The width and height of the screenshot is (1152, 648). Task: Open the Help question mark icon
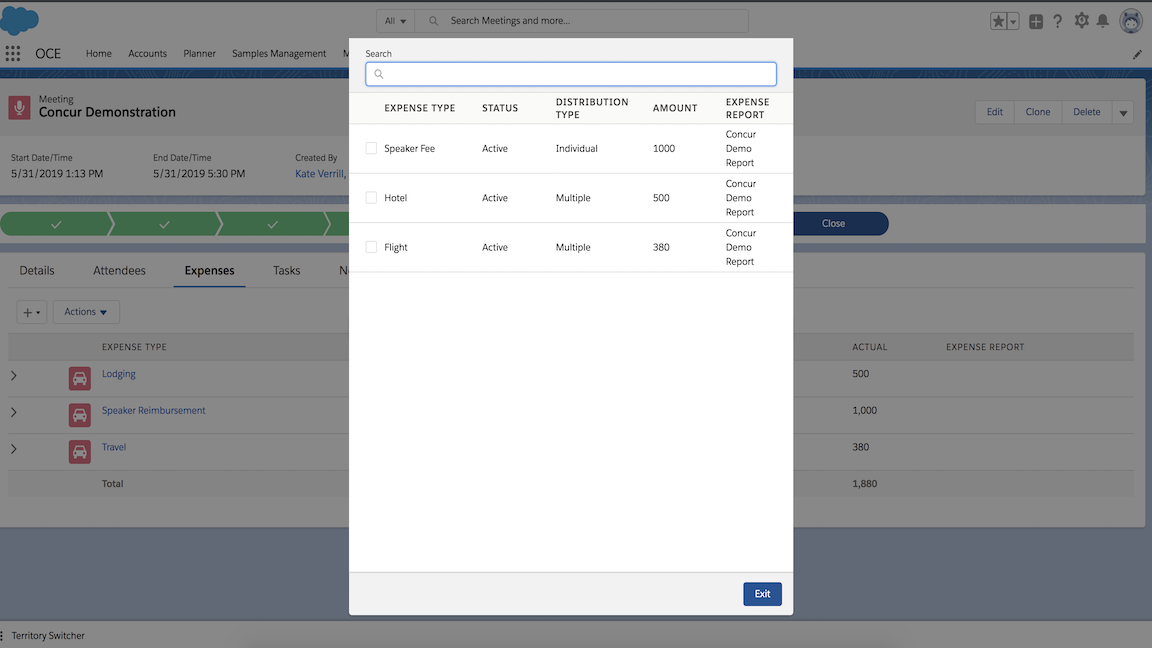tap(1057, 21)
